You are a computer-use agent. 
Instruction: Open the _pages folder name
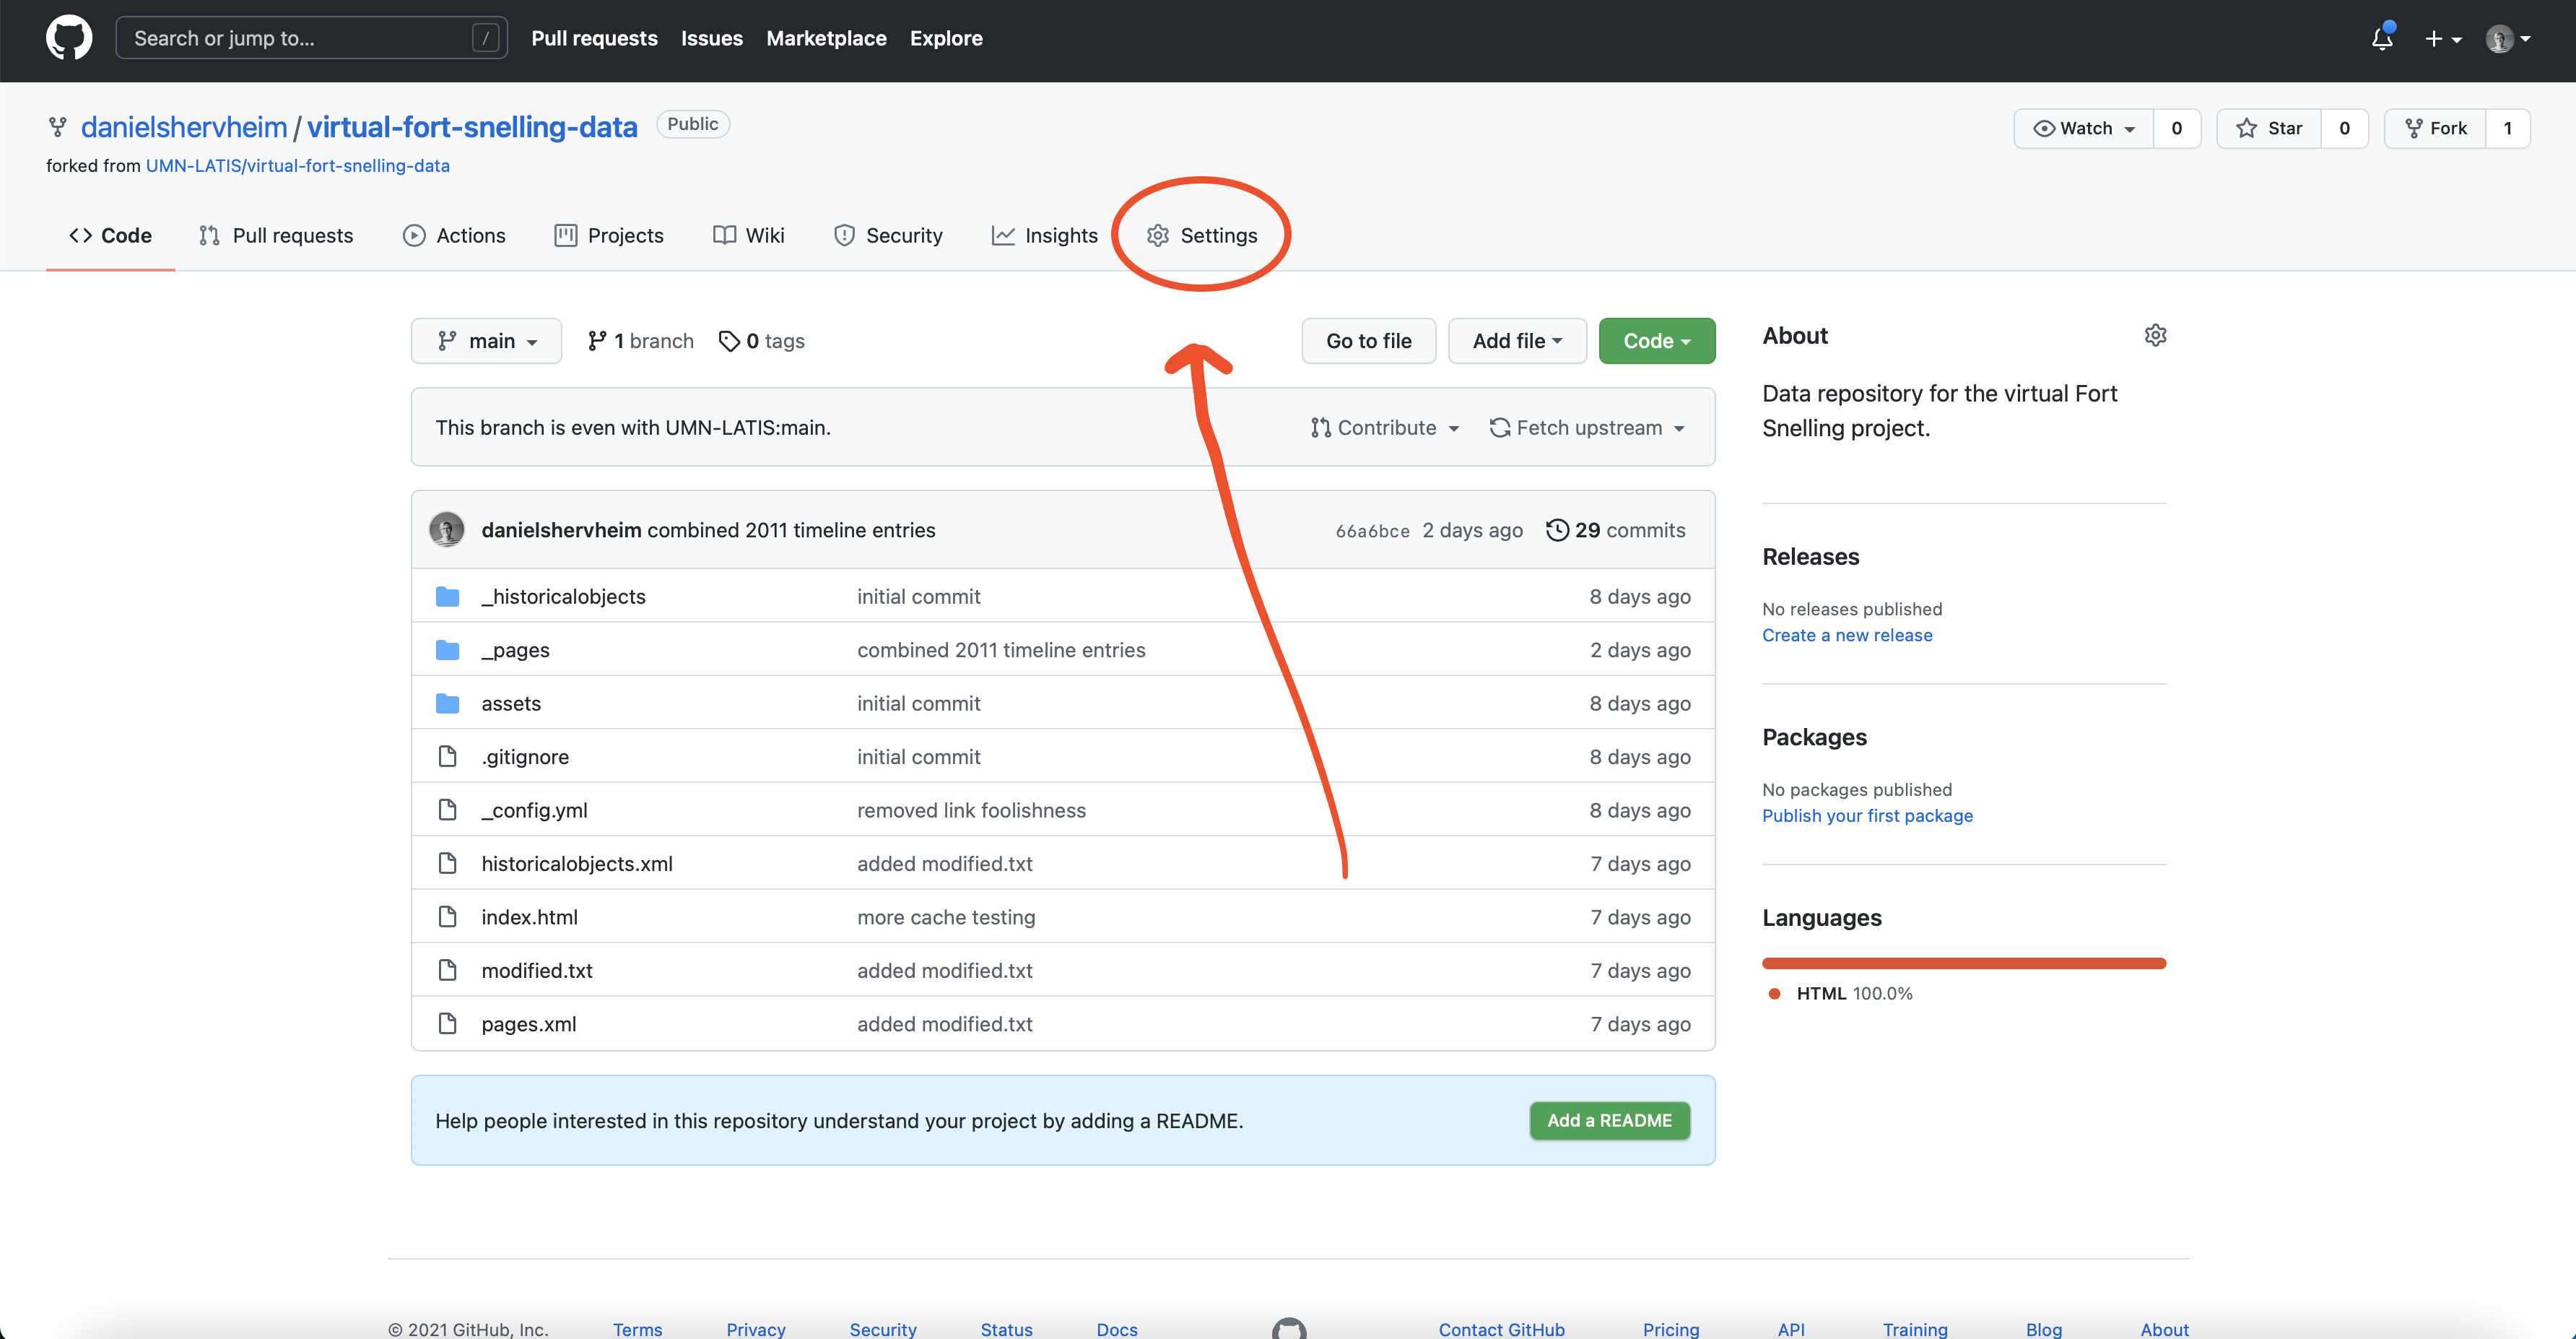515,650
